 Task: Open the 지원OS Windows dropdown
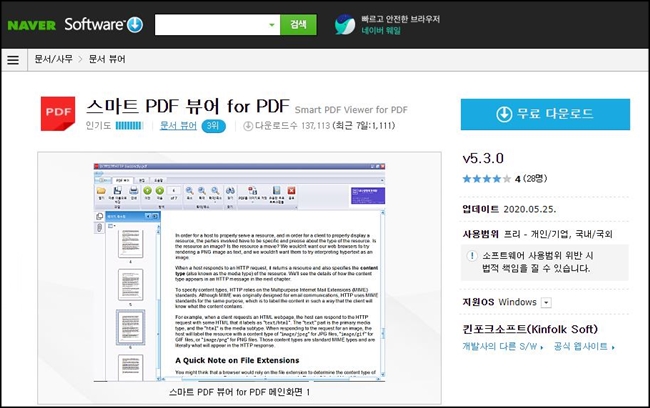click(x=546, y=303)
